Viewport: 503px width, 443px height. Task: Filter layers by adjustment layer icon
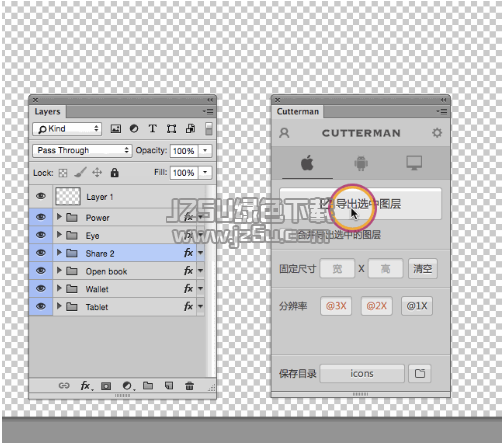134,129
